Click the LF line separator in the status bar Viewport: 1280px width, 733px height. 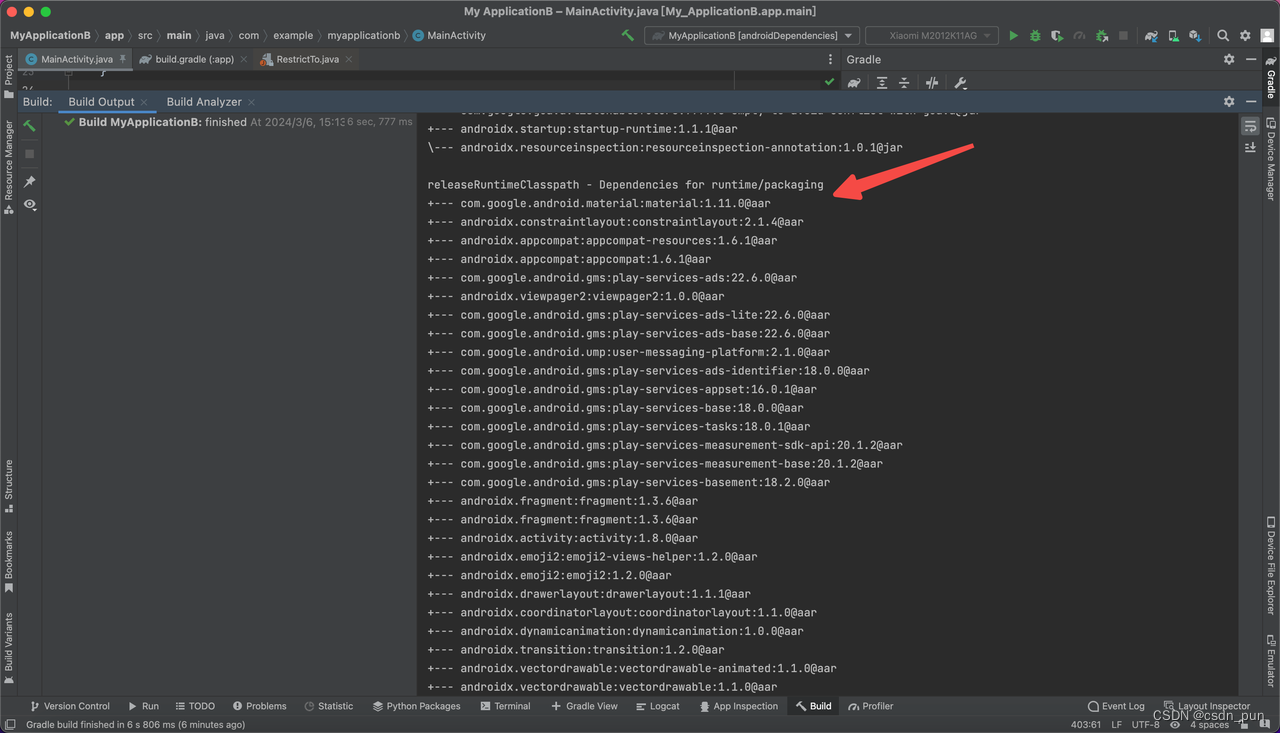tap(1117, 725)
